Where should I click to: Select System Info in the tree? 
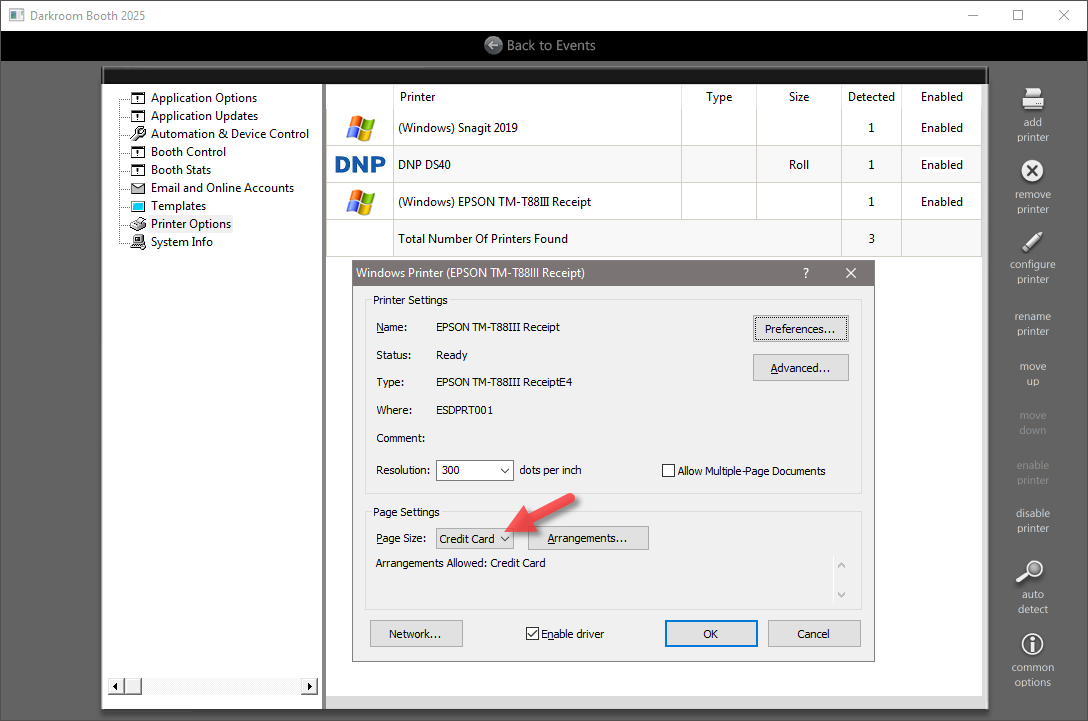coord(182,242)
